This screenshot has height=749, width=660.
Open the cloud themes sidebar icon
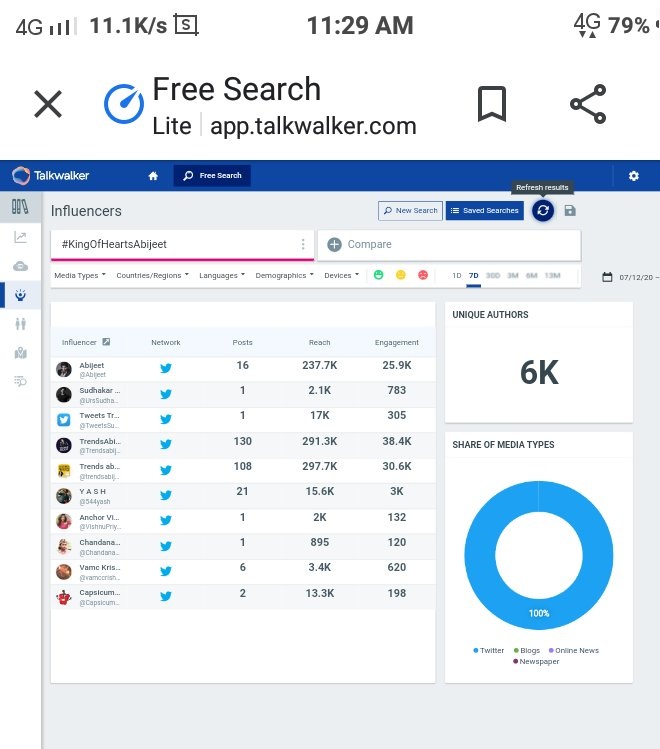tap(20, 266)
